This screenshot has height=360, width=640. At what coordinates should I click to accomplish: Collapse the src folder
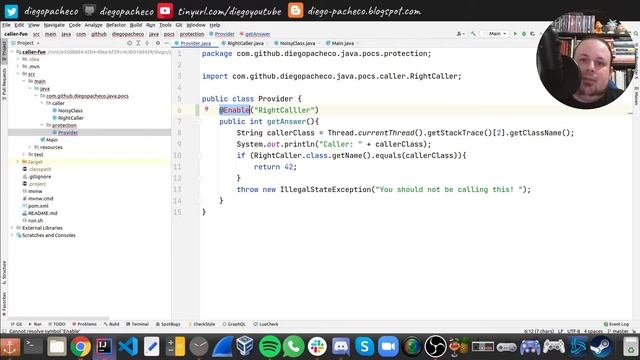(x=18, y=74)
